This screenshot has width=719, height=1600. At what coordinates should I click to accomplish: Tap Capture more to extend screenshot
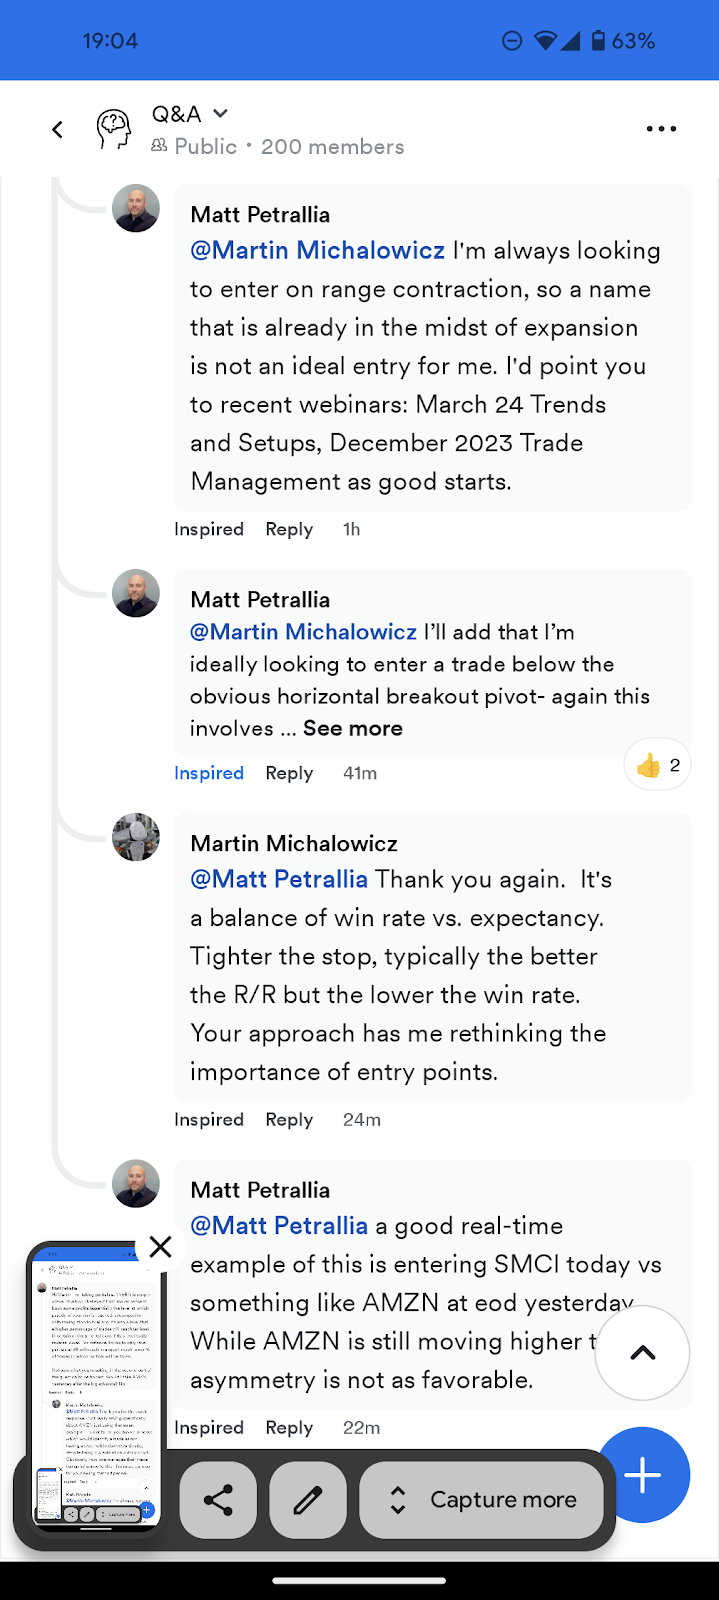(x=482, y=1499)
